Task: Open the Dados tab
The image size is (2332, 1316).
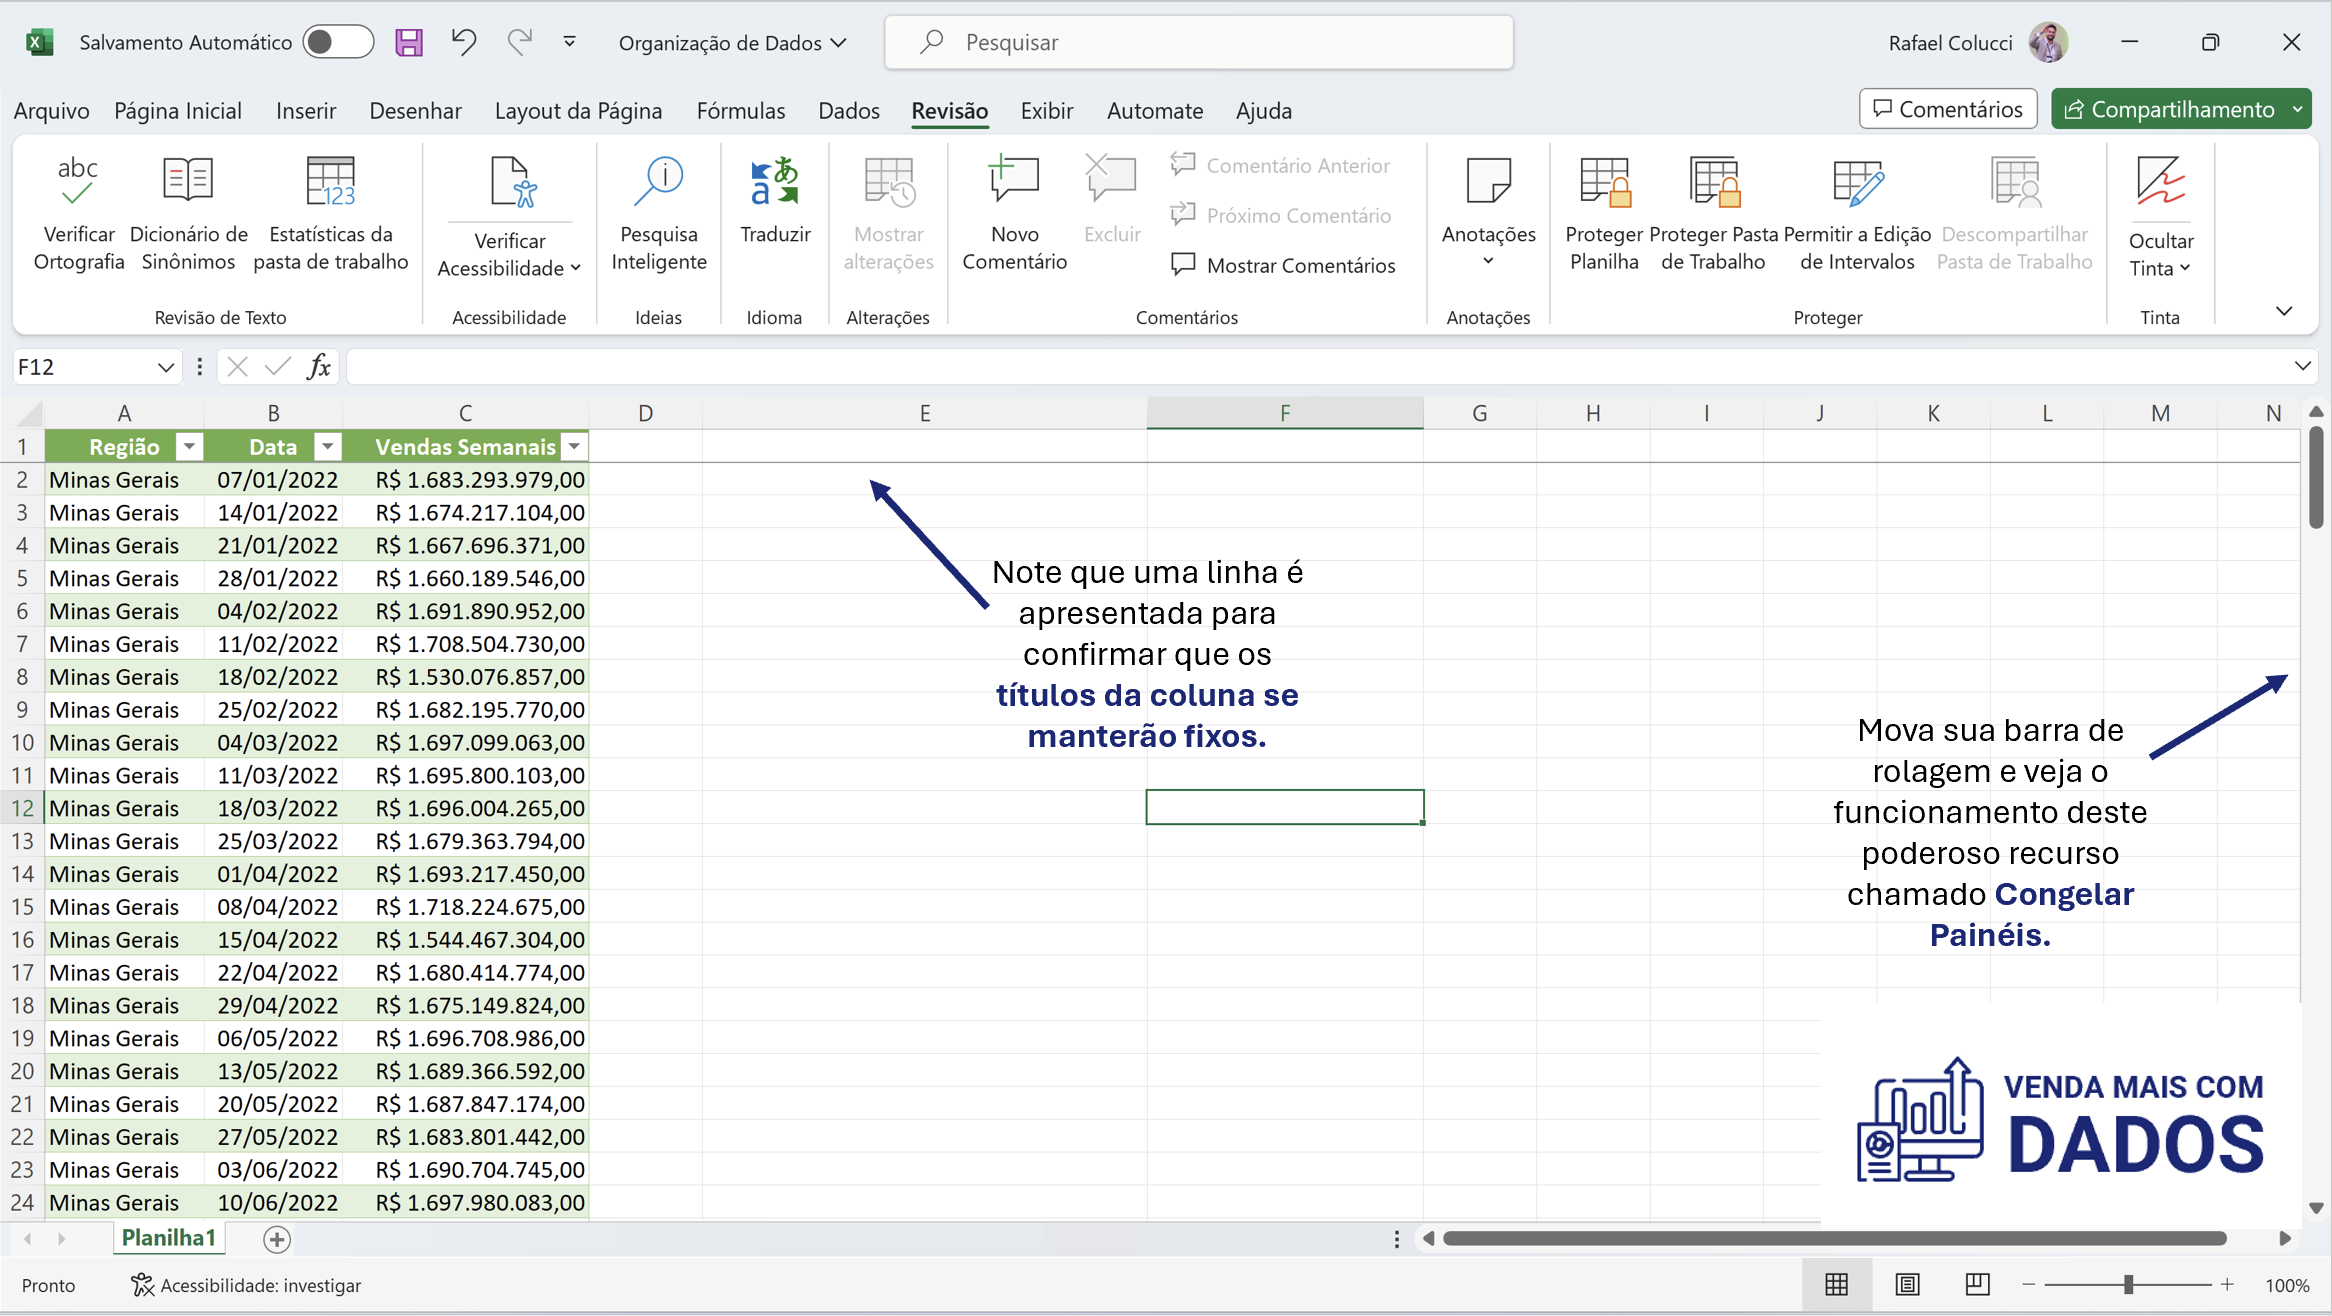Action: (x=849, y=110)
